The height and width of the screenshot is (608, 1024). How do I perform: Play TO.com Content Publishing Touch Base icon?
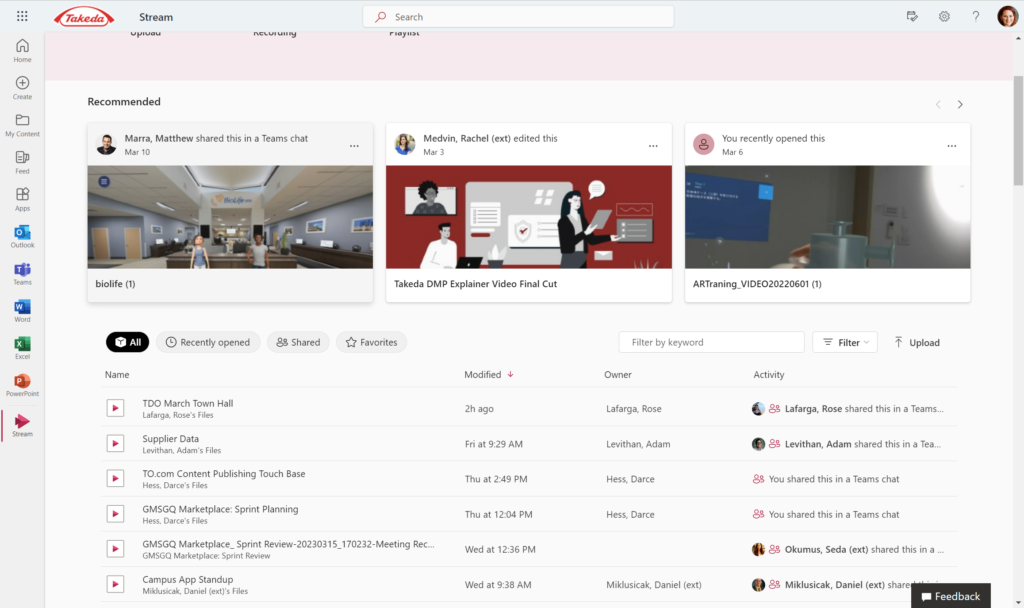(x=115, y=479)
